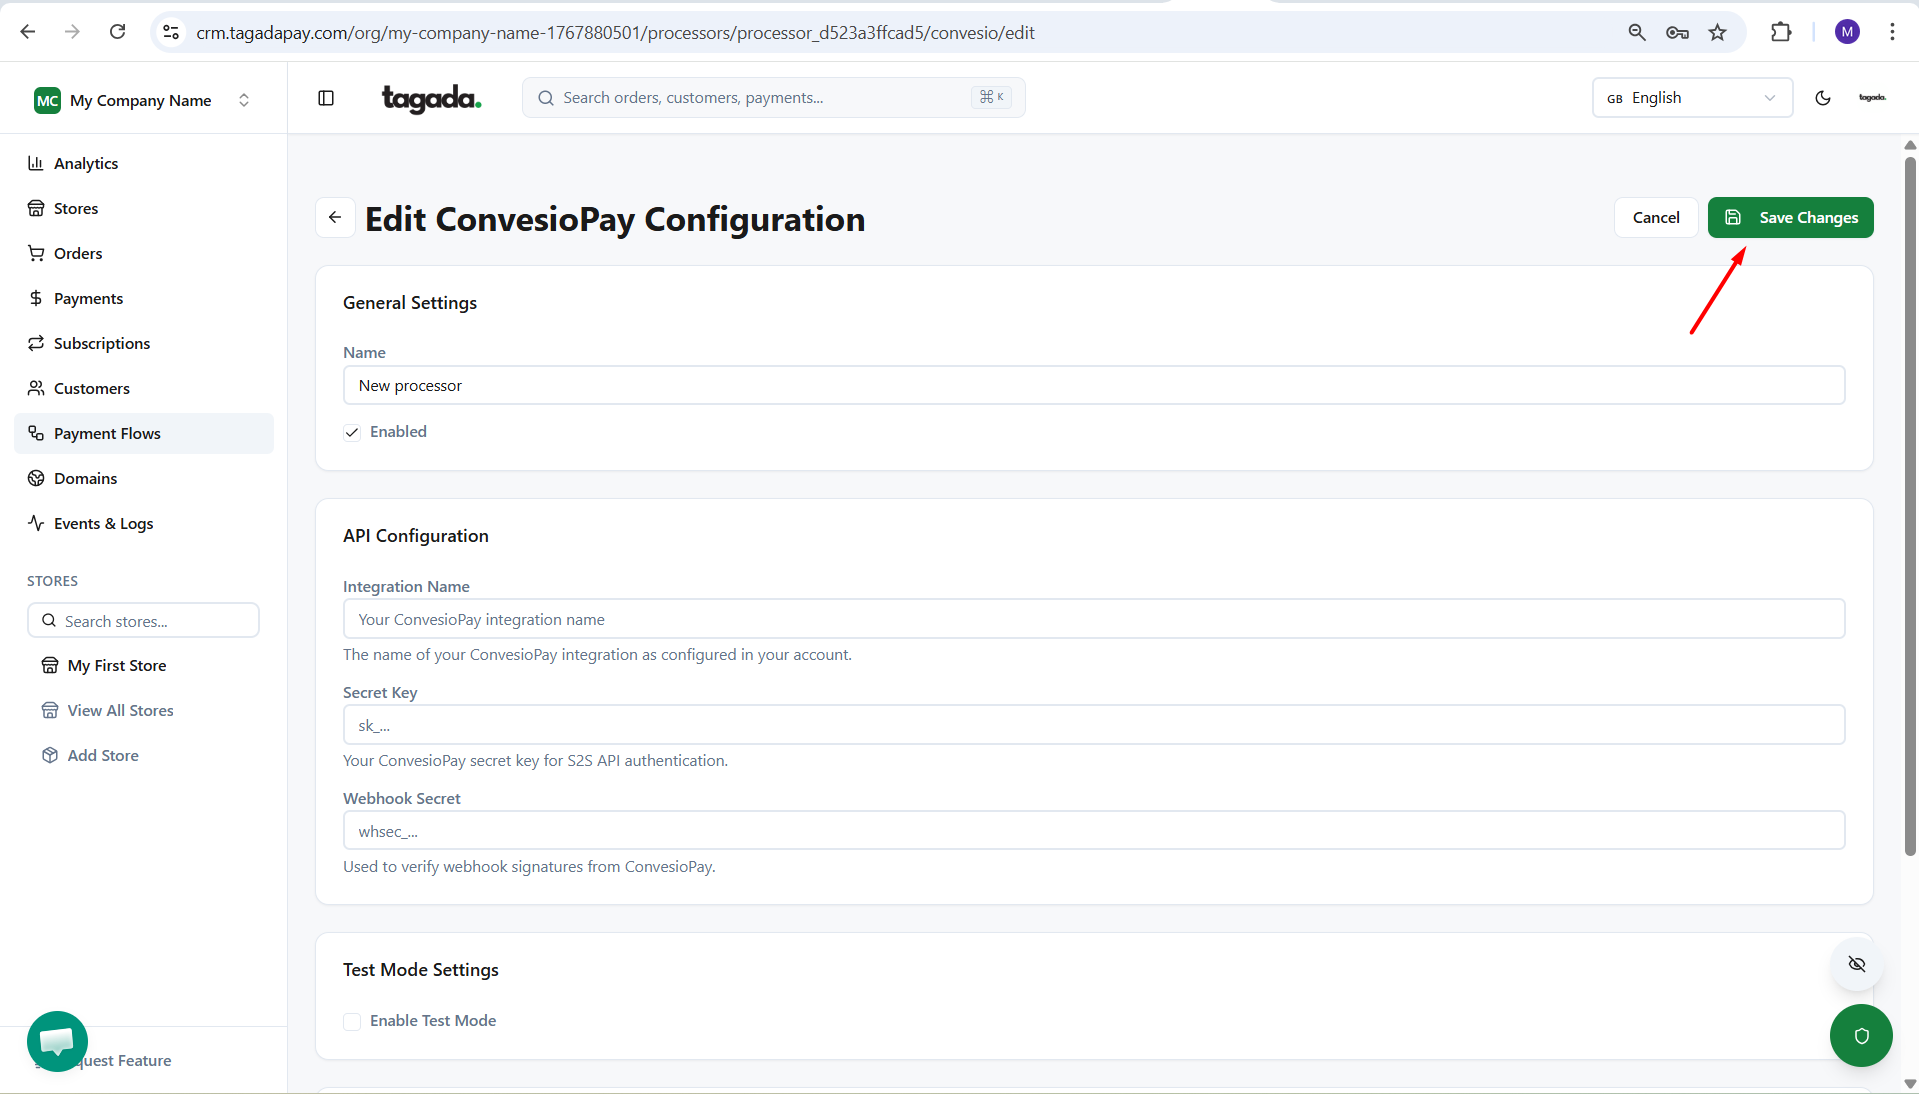1919x1094 pixels.
Task: Open the green shield widget
Action: point(1860,1036)
